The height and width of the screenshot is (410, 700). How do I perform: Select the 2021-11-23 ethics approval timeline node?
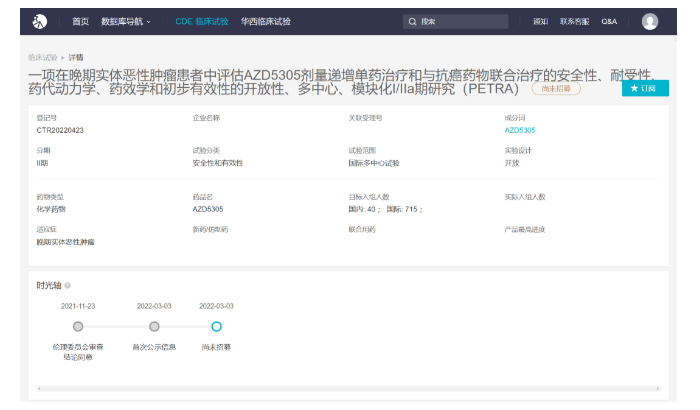click(x=78, y=326)
